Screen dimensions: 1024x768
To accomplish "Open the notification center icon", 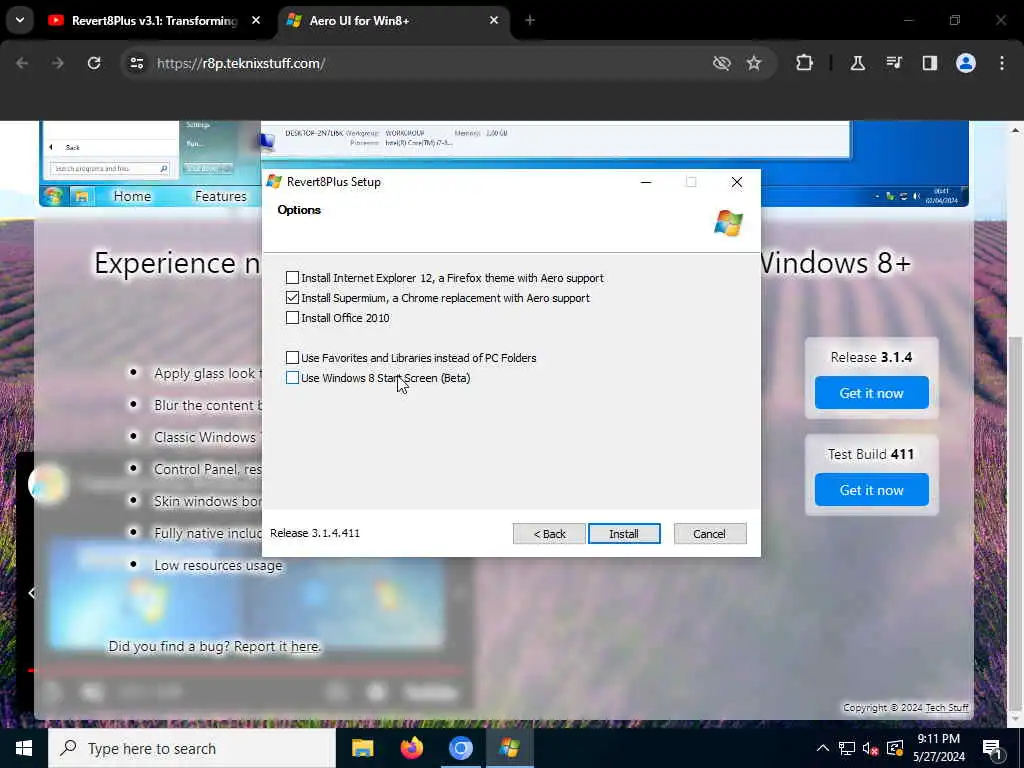I will 992,749.
